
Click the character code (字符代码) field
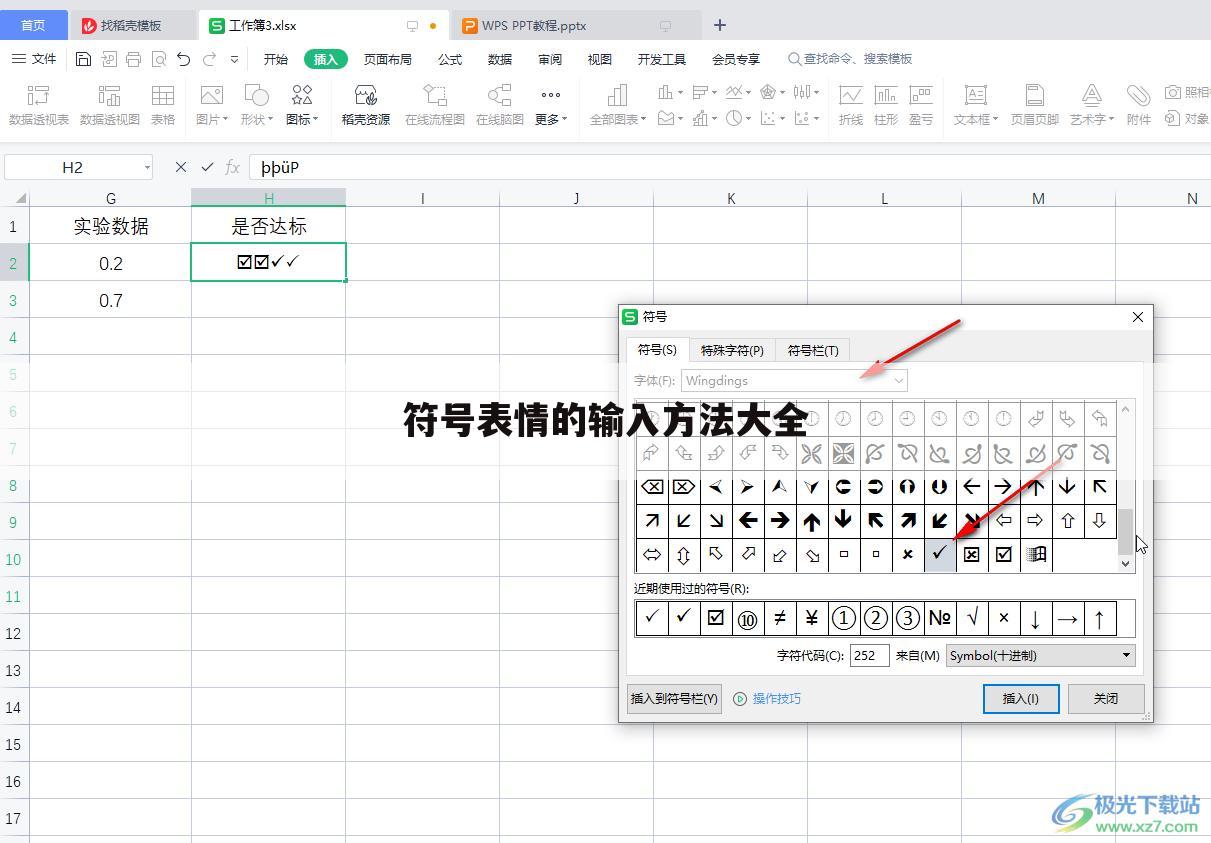point(869,656)
